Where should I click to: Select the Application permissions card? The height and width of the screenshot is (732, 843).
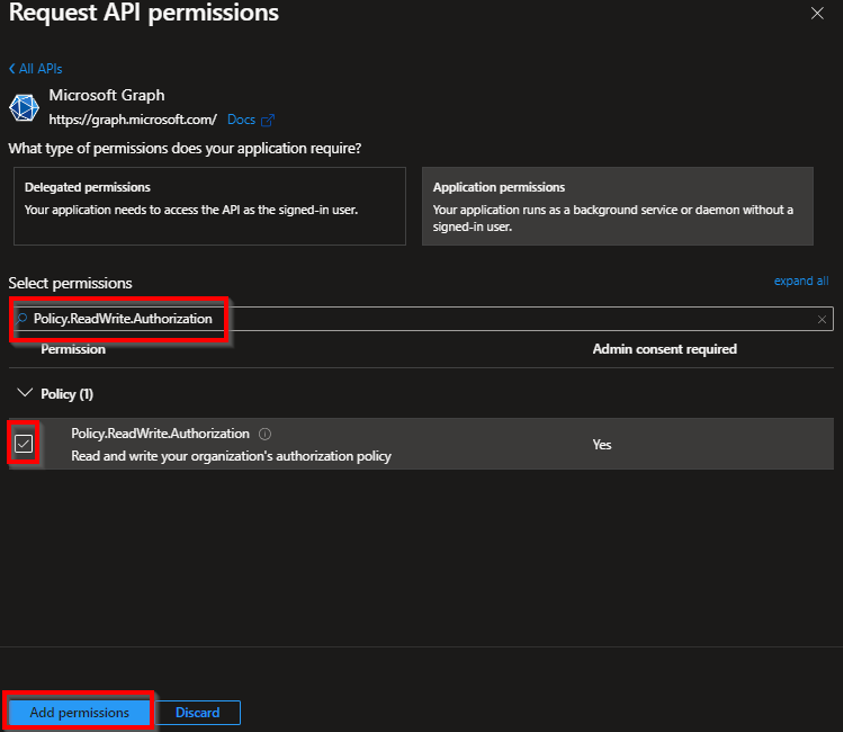tap(617, 206)
